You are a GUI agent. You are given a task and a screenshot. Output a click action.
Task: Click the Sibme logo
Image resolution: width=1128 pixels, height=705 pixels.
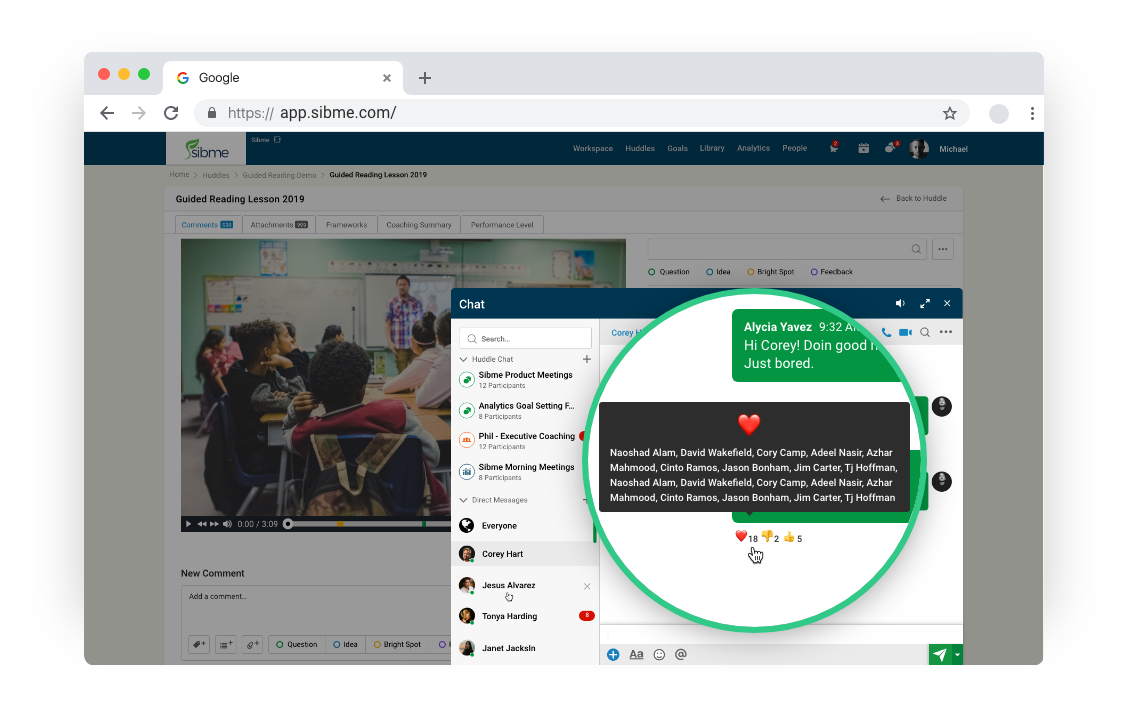[x=207, y=149]
